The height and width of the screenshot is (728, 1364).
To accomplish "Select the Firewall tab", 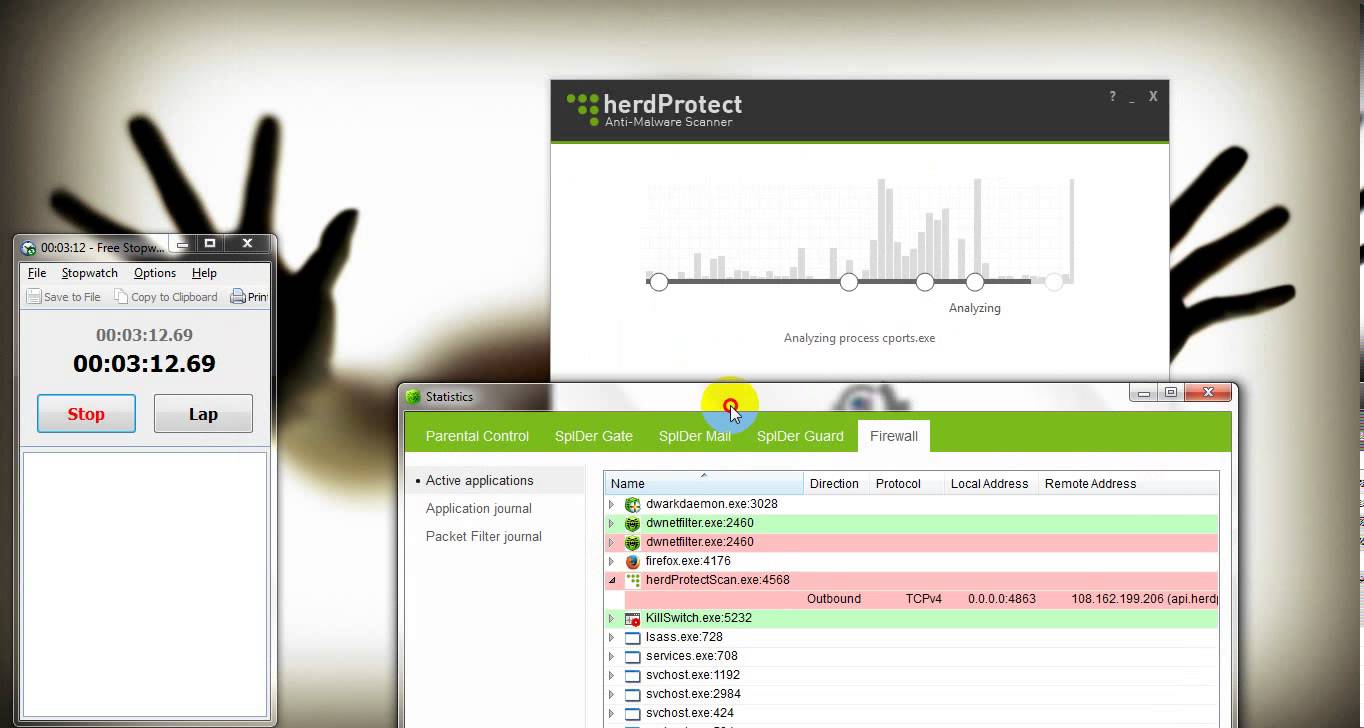I will click(x=894, y=436).
